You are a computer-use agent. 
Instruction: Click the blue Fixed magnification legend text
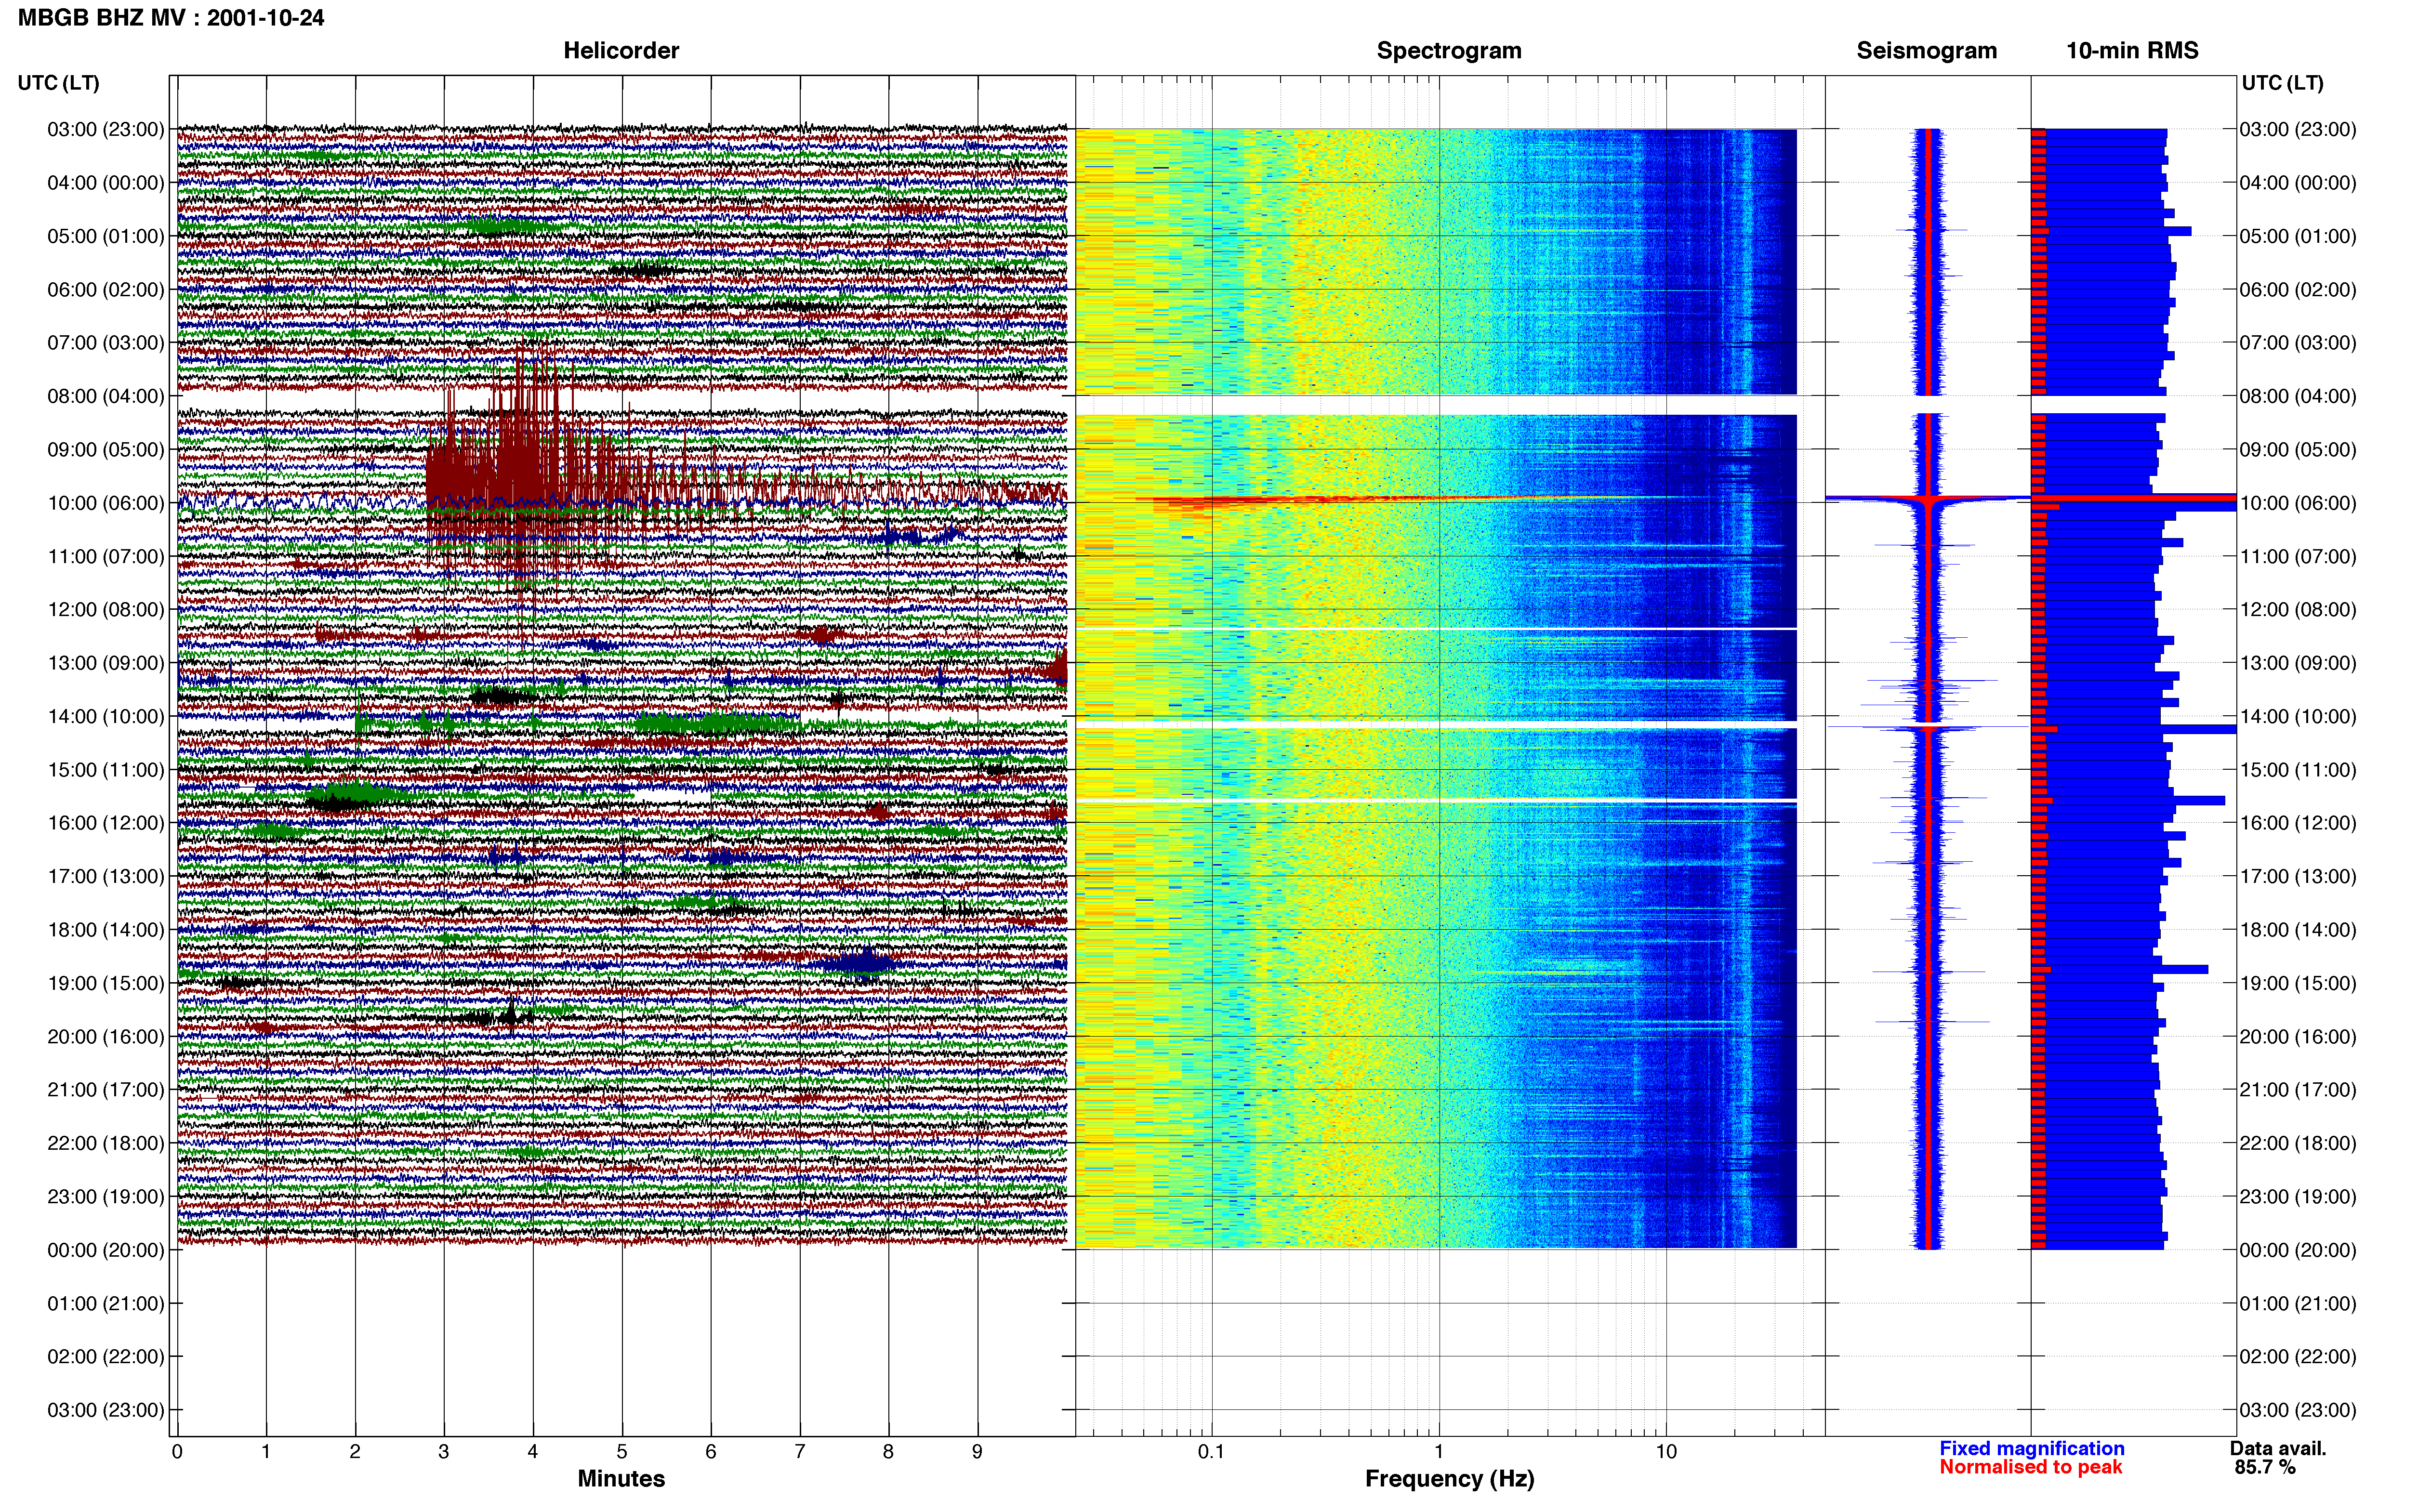point(2032,1448)
